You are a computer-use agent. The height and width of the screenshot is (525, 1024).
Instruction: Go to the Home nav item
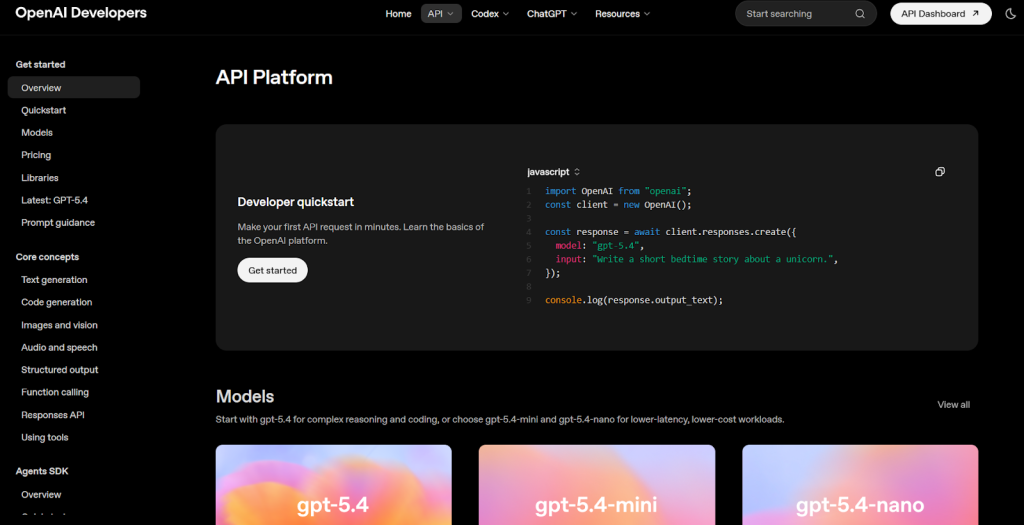pyautogui.click(x=398, y=14)
